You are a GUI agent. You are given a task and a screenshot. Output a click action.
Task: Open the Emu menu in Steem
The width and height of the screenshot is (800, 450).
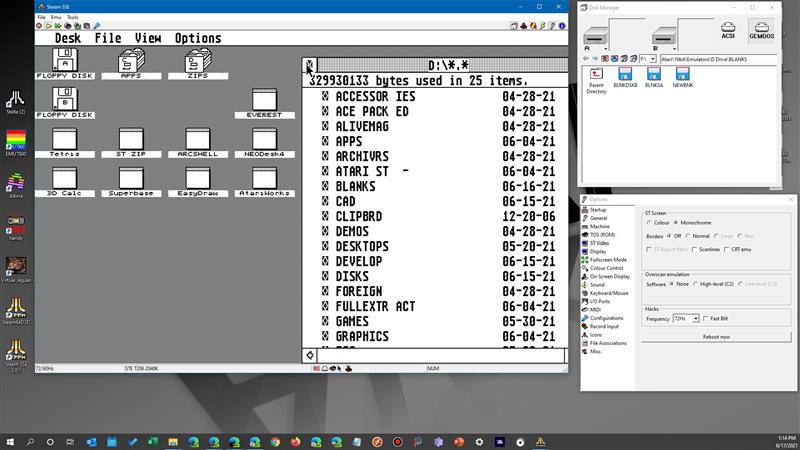pos(56,17)
